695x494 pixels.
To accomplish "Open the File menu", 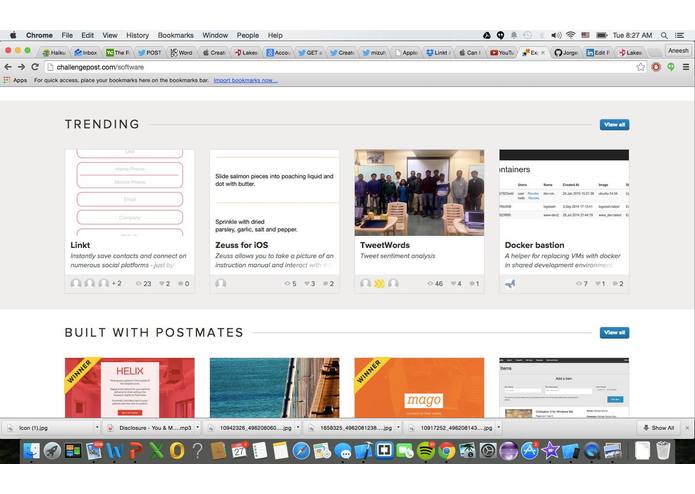I will (x=67, y=35).
